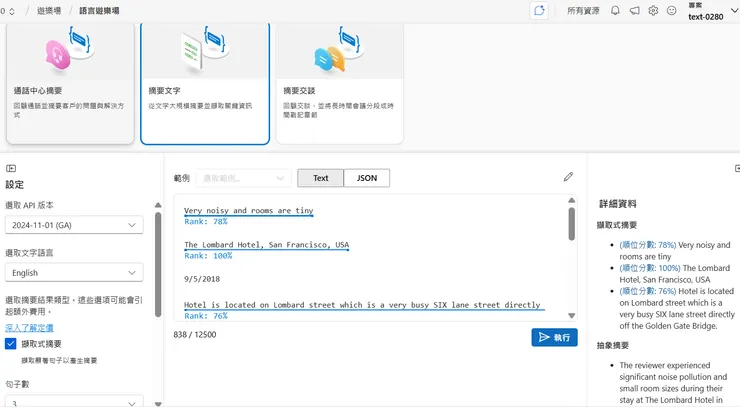Open the API version 2024-11-01 (GA) dropdown
Screen dimensions: 740x409
coord(74,225)
